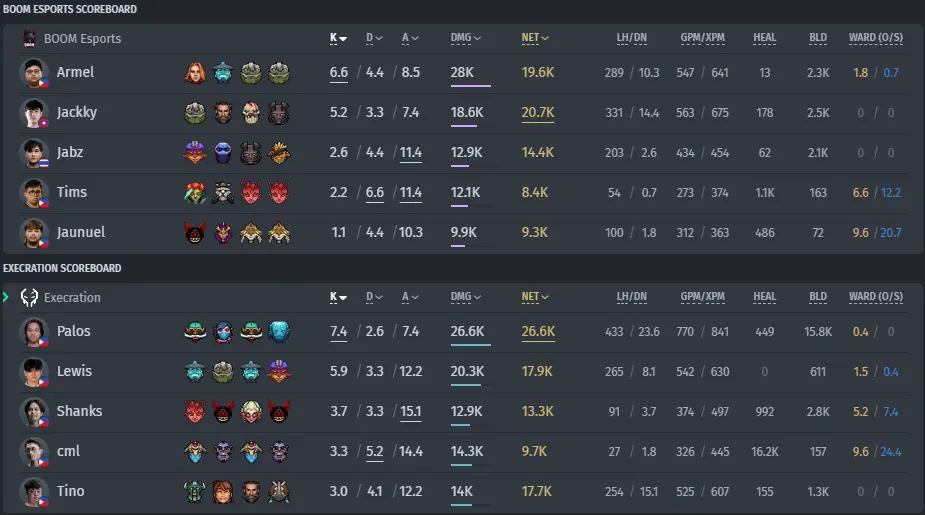
Task: Click cml's first hero icon
Action: (x=195, y=452)
